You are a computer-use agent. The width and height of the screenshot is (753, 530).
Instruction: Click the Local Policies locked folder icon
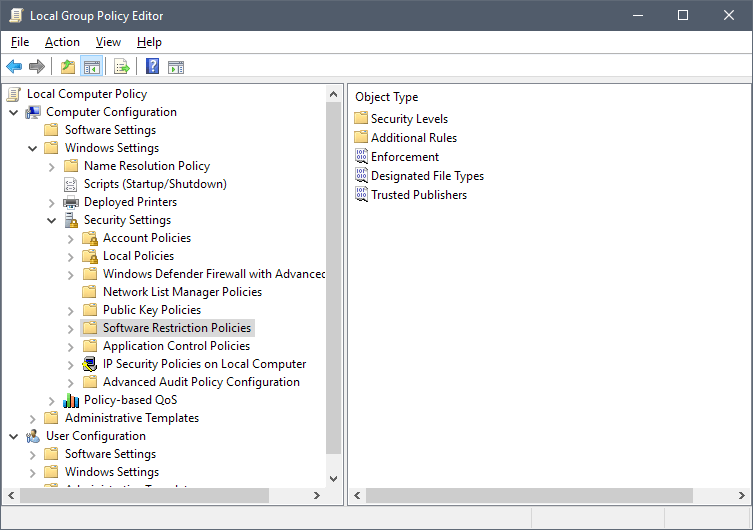click(x=90, y=256)
